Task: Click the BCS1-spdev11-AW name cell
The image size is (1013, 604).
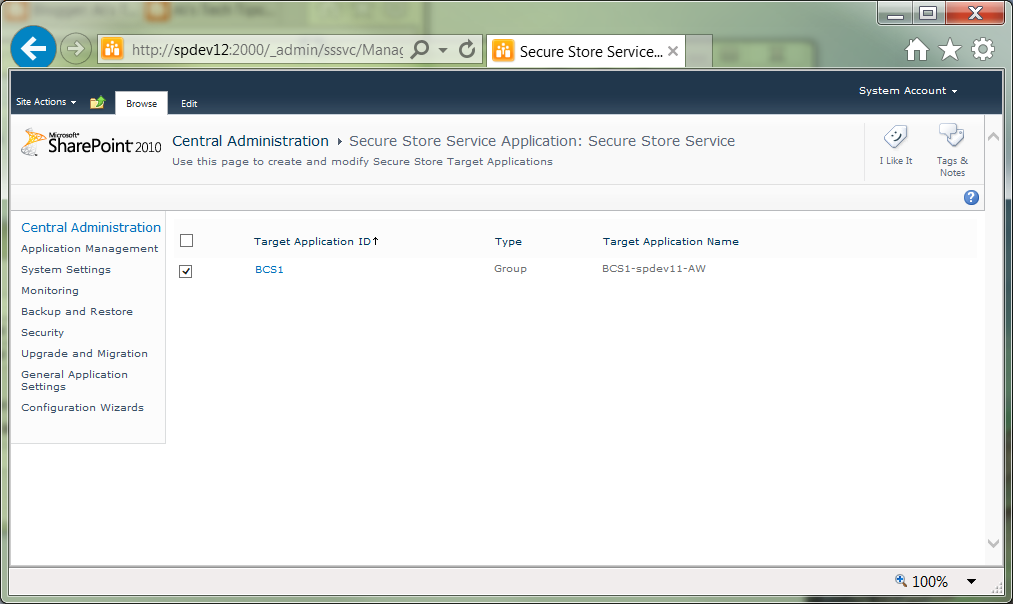Action: coord(654,269)
